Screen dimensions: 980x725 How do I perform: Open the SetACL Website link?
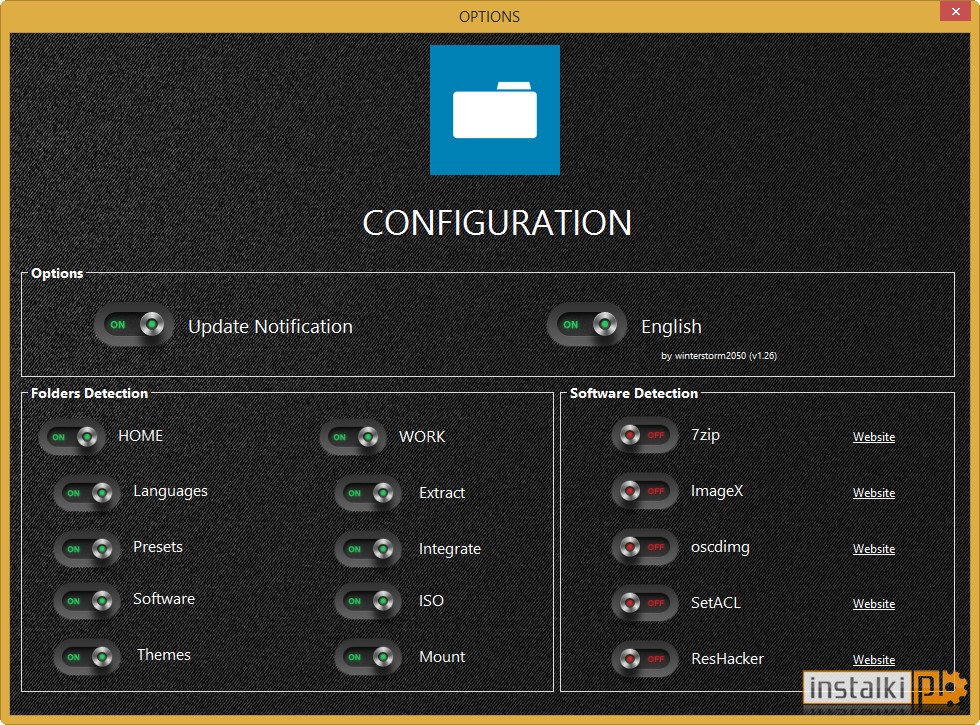pyautogui.click(x=874, y=604)
